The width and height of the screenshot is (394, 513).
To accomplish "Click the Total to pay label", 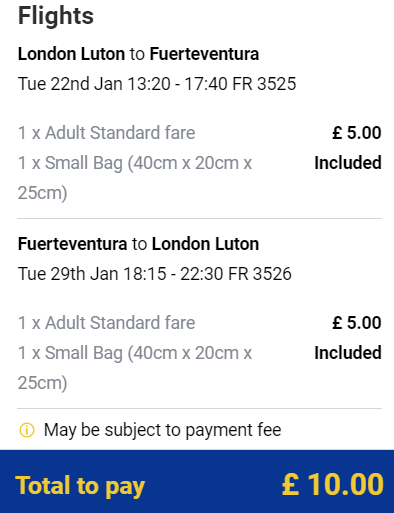I will [x=80, y=486].
